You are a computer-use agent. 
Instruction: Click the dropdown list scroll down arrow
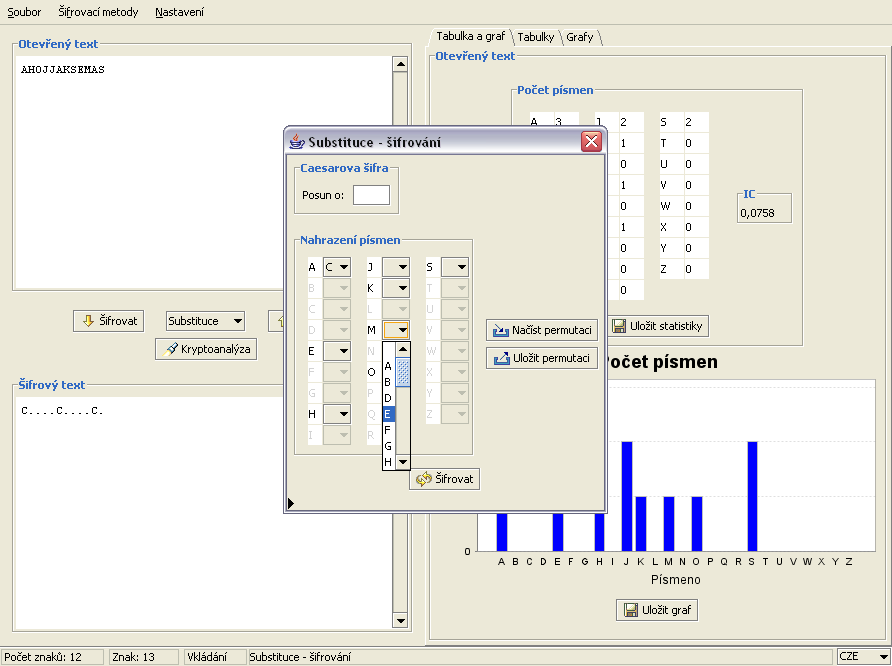tap(403, 462)
